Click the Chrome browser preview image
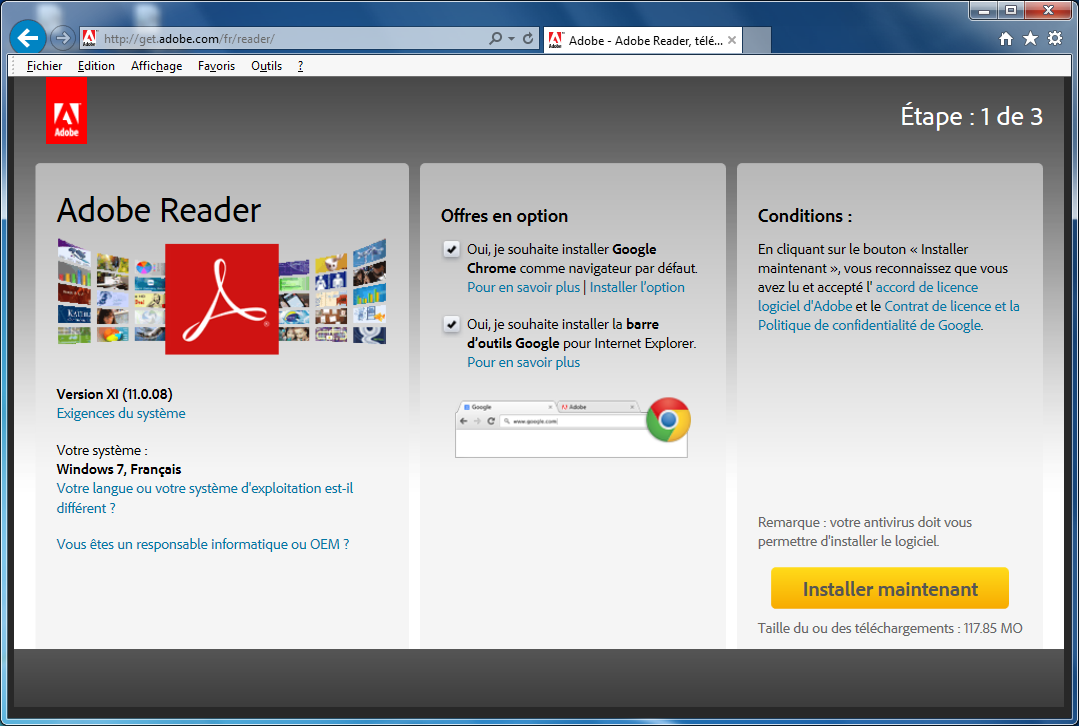Image resolution: width=1079 pixels, height=726 pixels. pyautogui.click(x=571, y=429)
